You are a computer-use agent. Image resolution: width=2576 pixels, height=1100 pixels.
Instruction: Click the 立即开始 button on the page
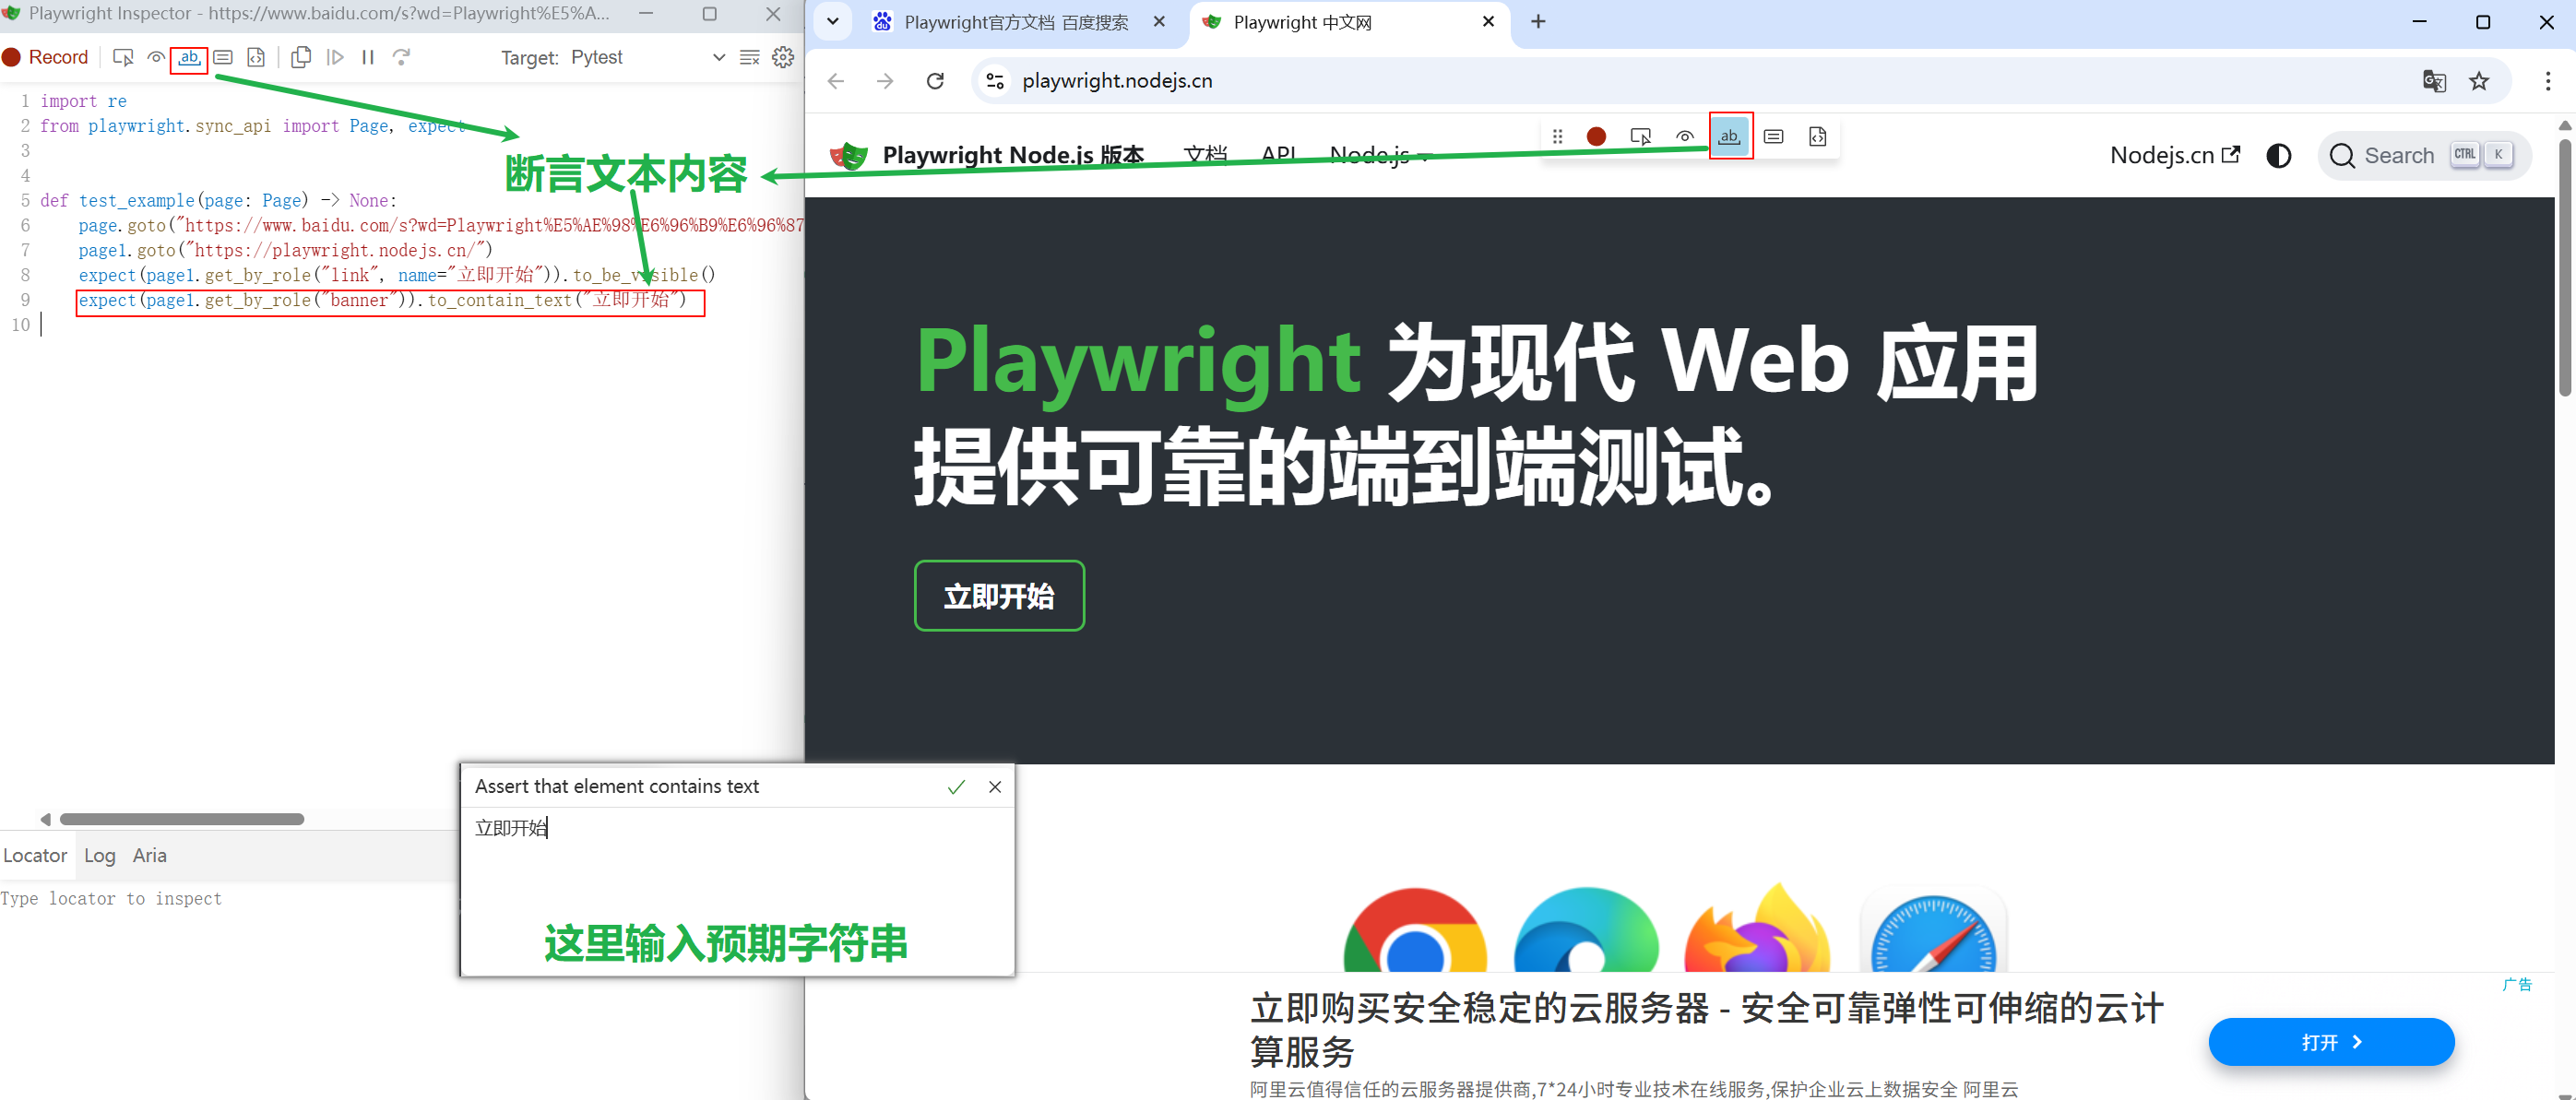(998, 596)
